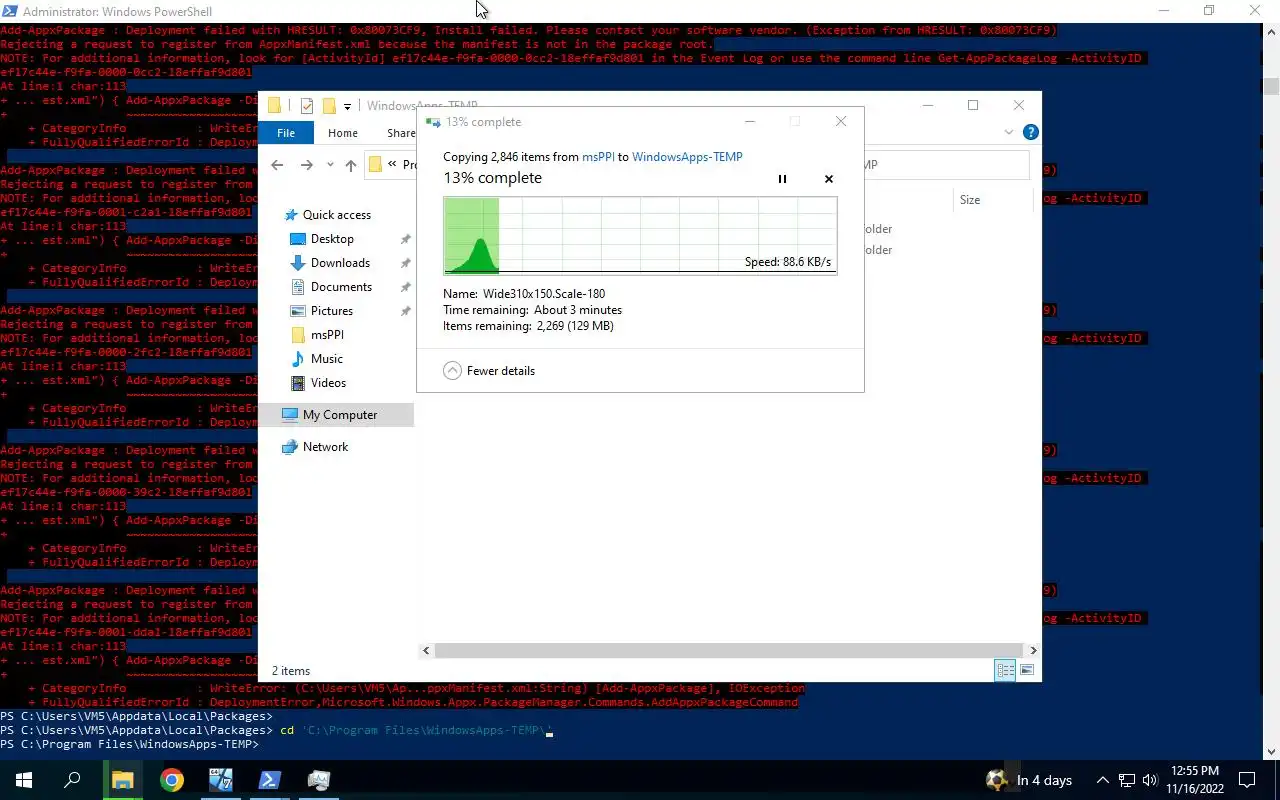Open the WindowsApps-TEMP destination link

(687, 157)
